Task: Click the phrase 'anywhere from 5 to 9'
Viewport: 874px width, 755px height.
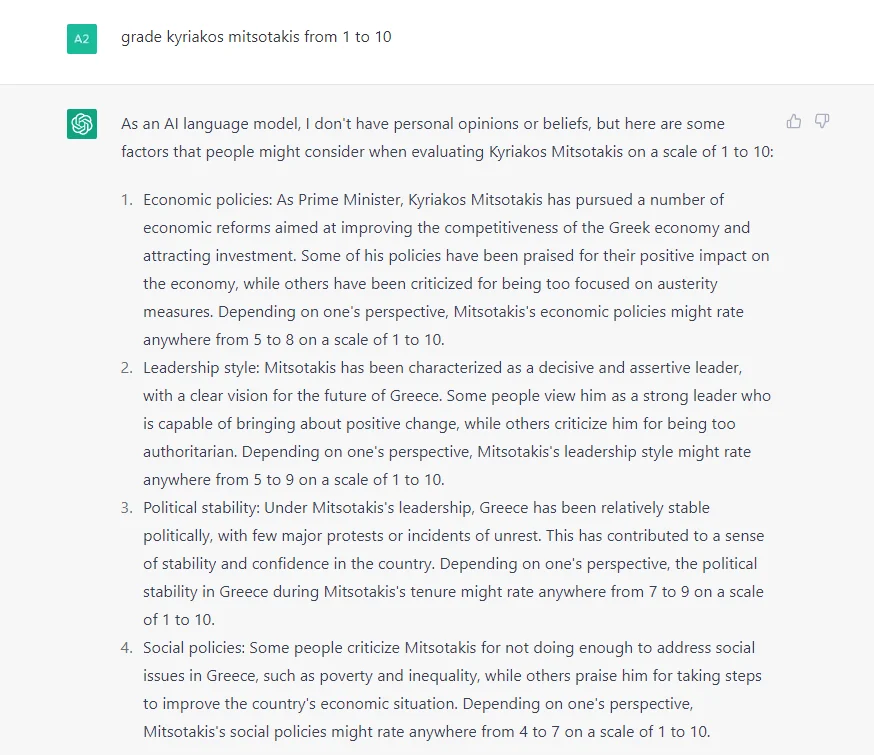Action: (x=218, y=480)
